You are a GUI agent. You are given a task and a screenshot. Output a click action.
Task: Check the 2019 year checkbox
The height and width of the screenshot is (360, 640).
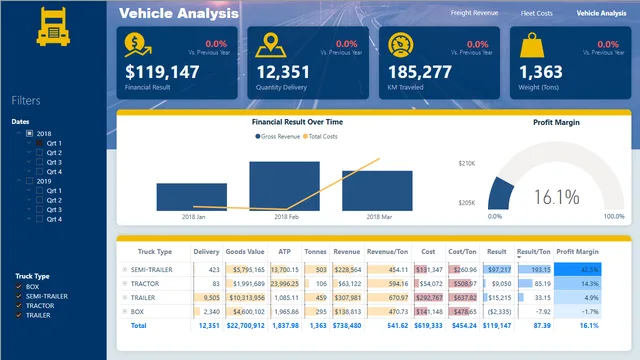pyautogui.click(x=29, y=181)
